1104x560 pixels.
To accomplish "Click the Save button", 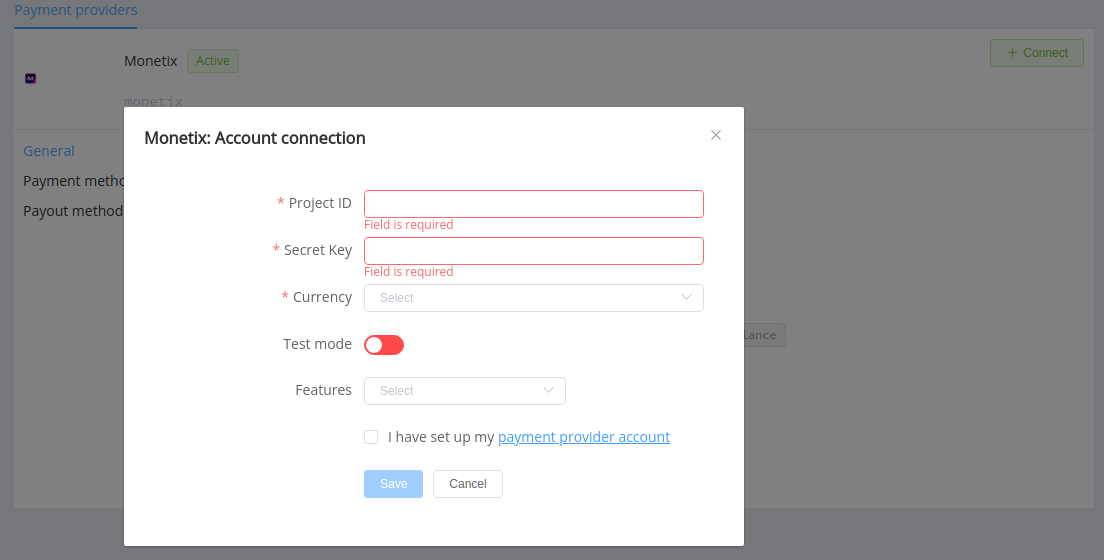I will [x=394, y=484].
